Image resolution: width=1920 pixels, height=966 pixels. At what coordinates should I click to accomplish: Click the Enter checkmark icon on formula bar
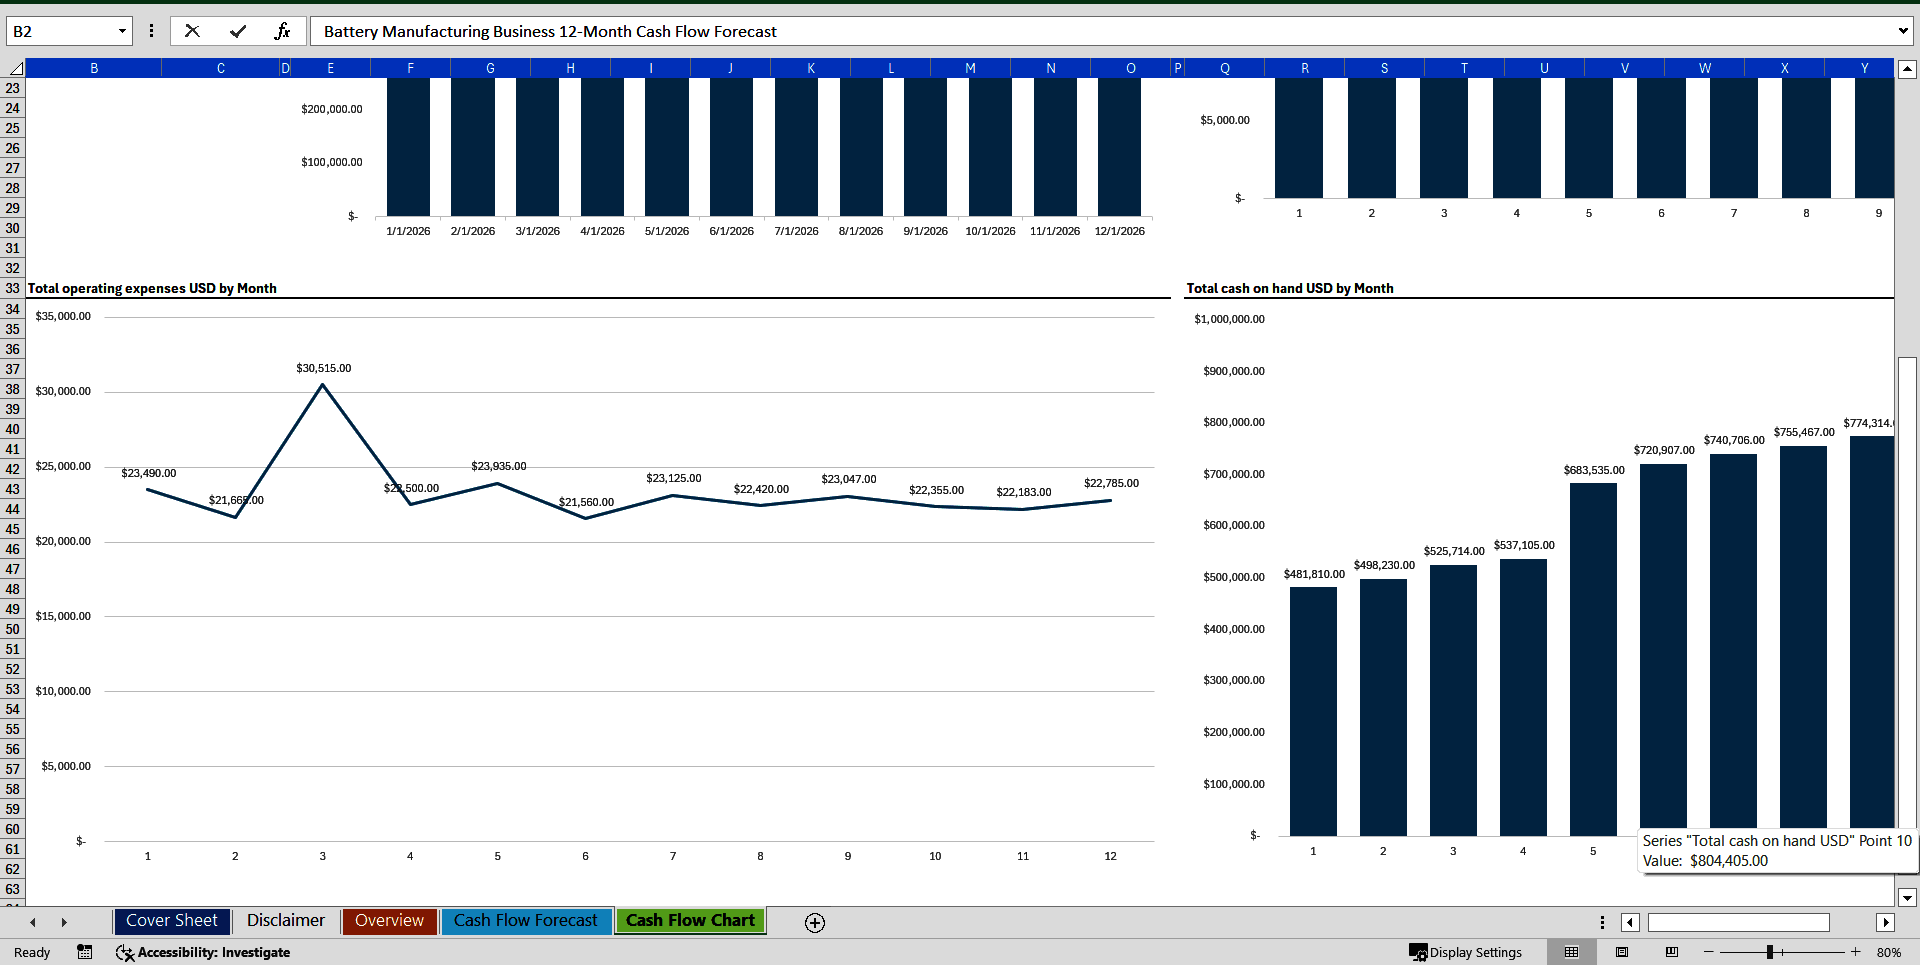(x=238, y=30)
